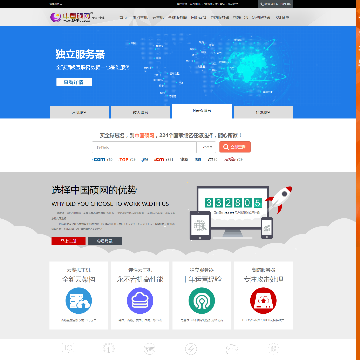Screen dimensions: 360x360
Task: Open the last item in main navigation bar
Action: coord(282,17)
